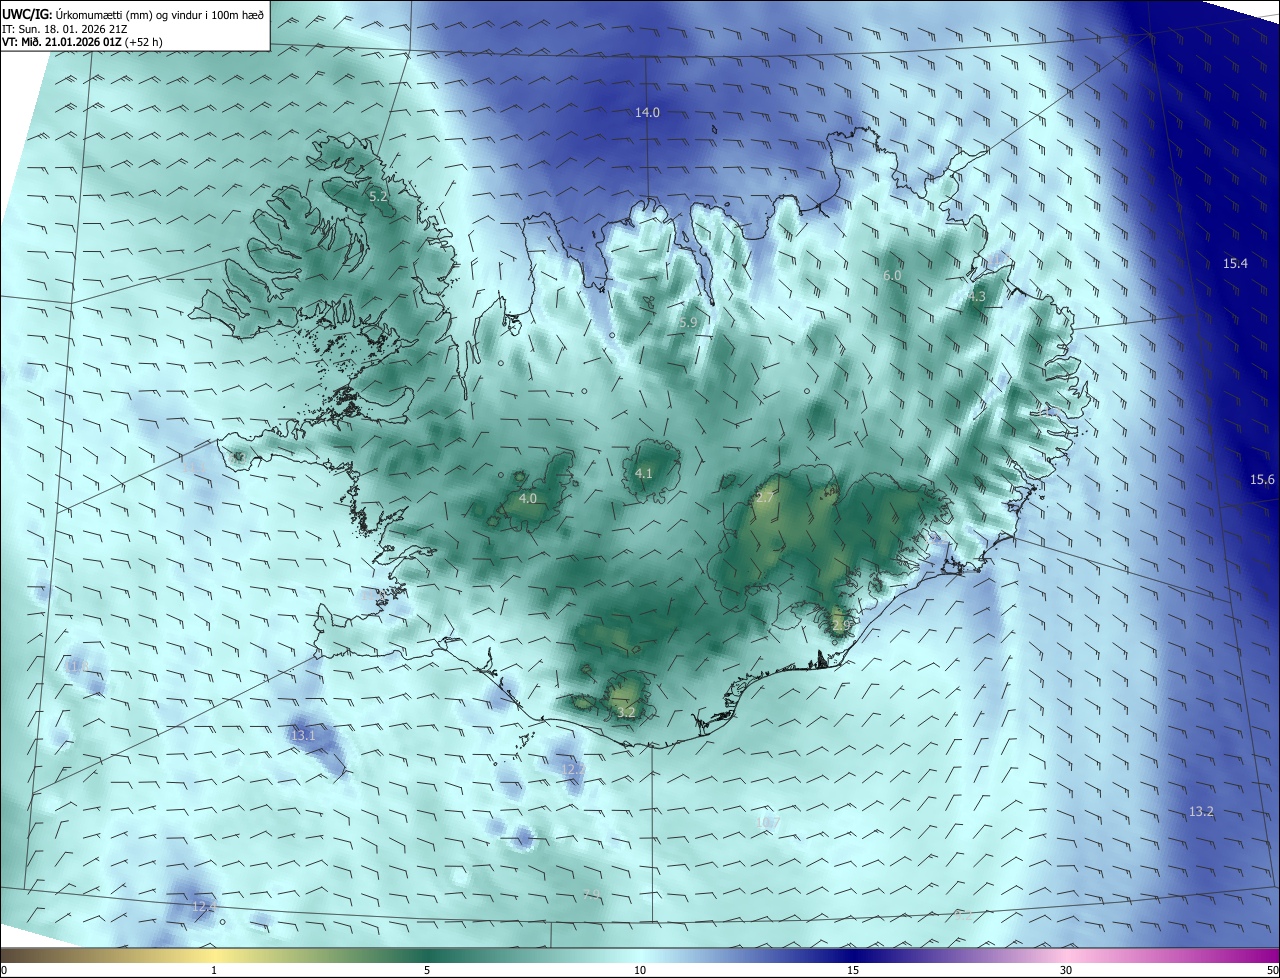Click the 13.2 value in the southeast sea
The width and height of the screenshot is (1280, 978).
click(1201, 812)
